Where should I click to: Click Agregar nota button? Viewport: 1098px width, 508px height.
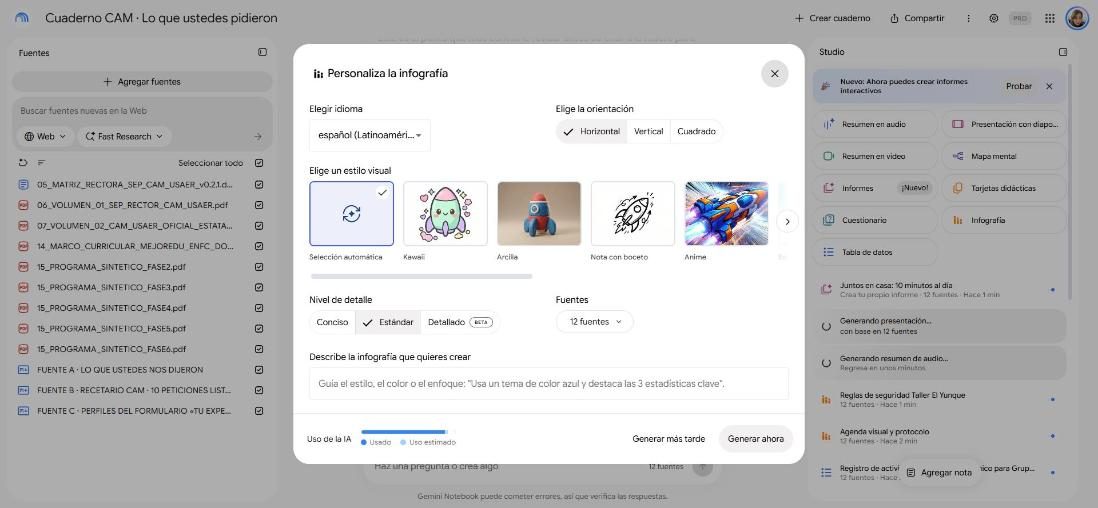(939, 473)
